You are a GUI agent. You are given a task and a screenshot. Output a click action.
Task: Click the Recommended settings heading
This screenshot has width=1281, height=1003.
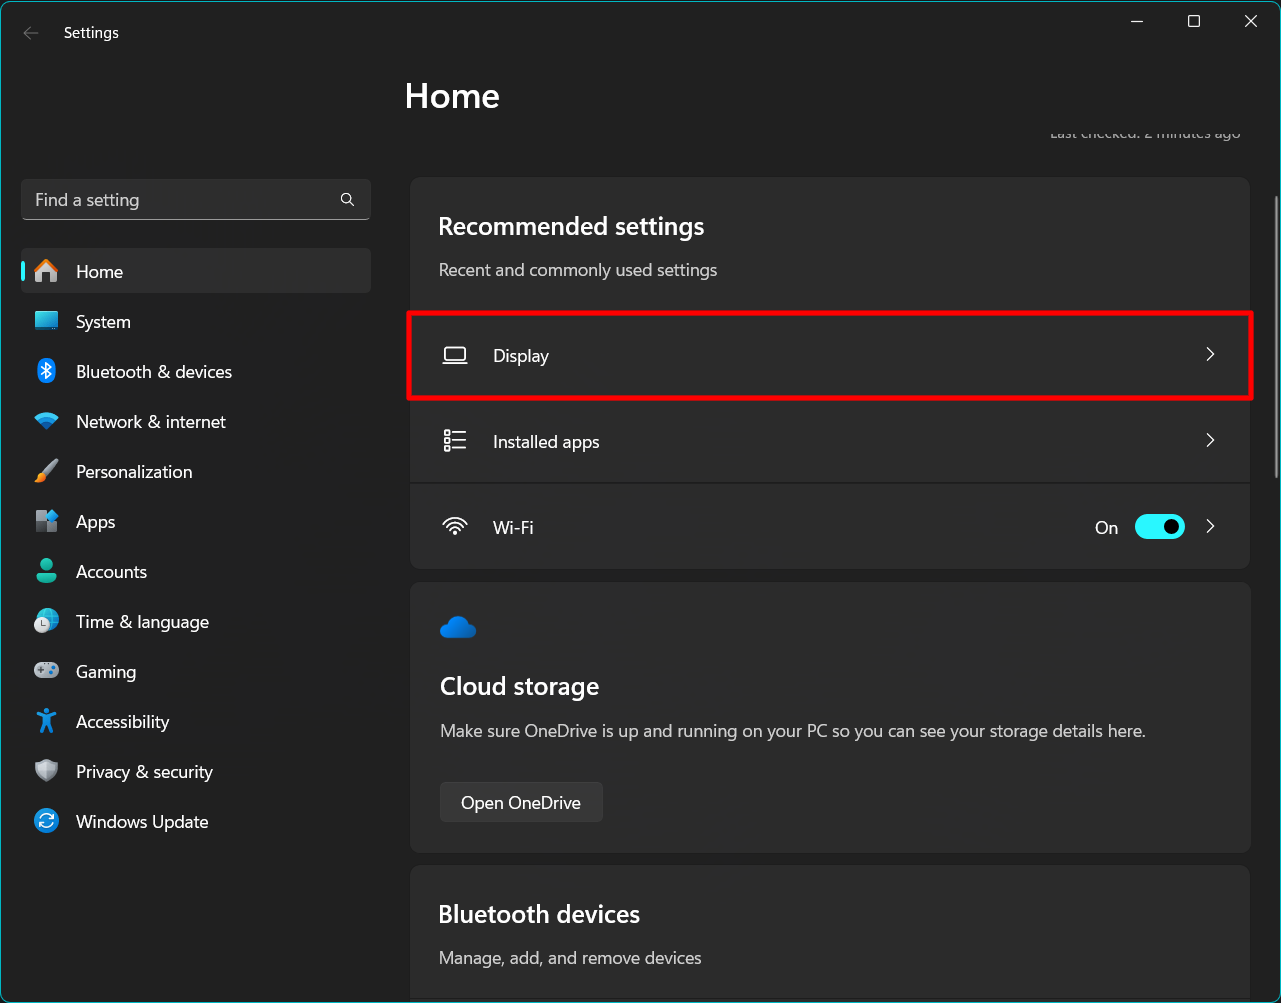point(571,227)
